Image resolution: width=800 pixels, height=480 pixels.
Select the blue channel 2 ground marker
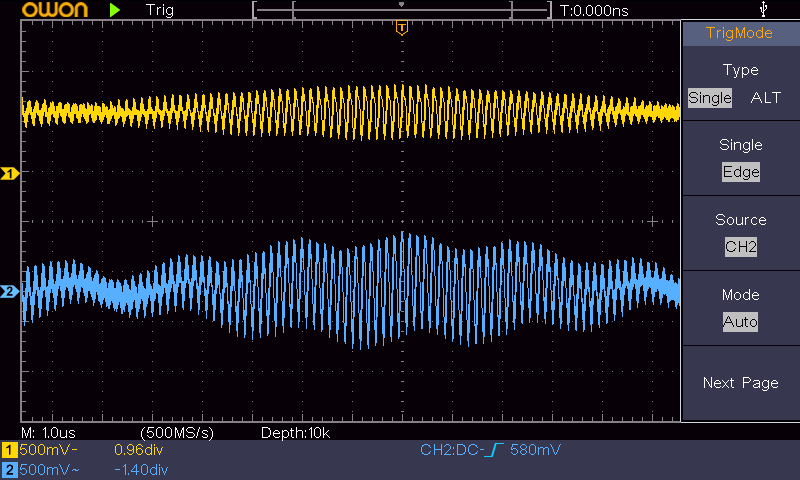(10, 292)
